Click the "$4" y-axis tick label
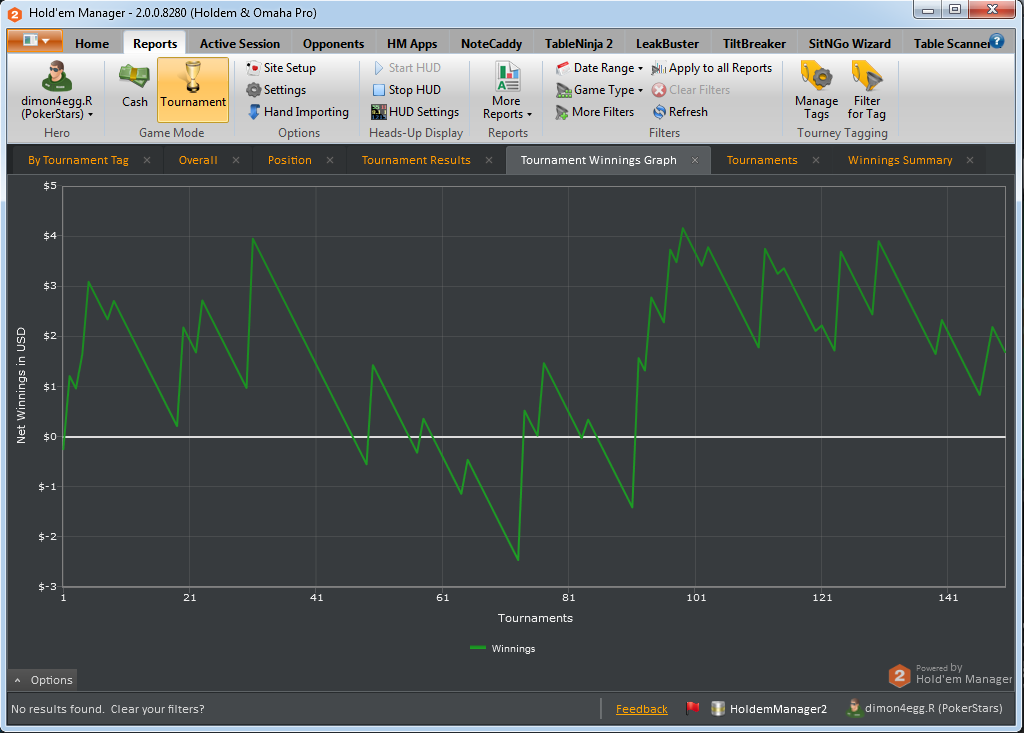Image resolution: width=1024 pixels, height=733 pixels. tap(50, 236)
